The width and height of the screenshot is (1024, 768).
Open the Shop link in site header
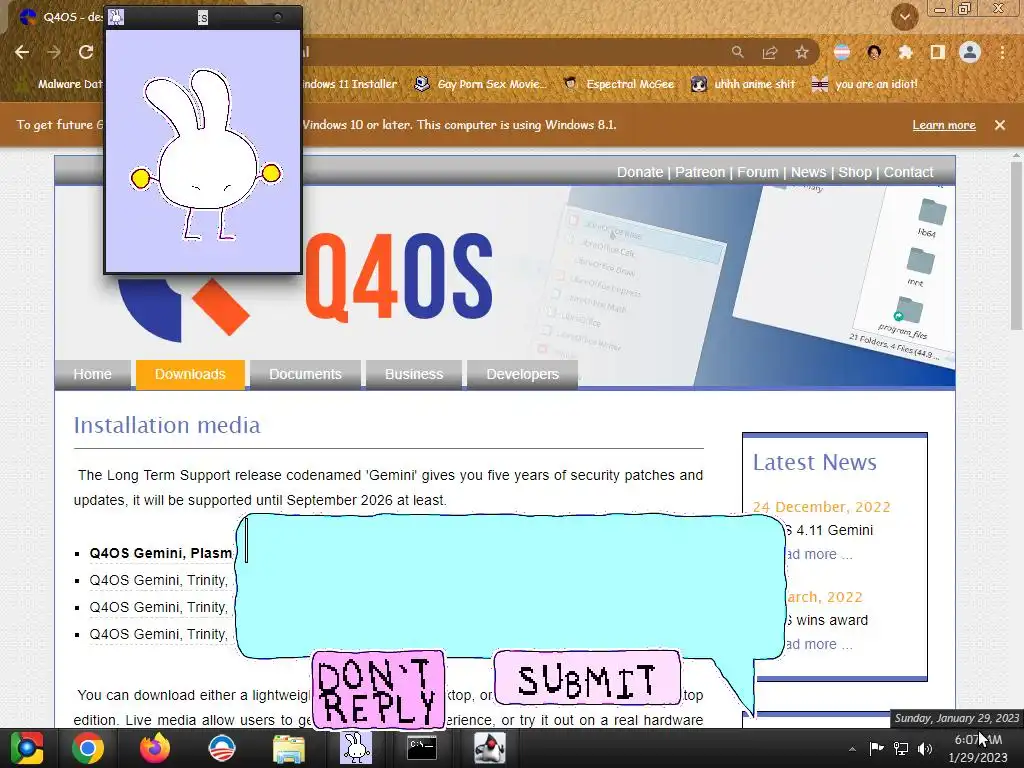[x=855, y=172]
